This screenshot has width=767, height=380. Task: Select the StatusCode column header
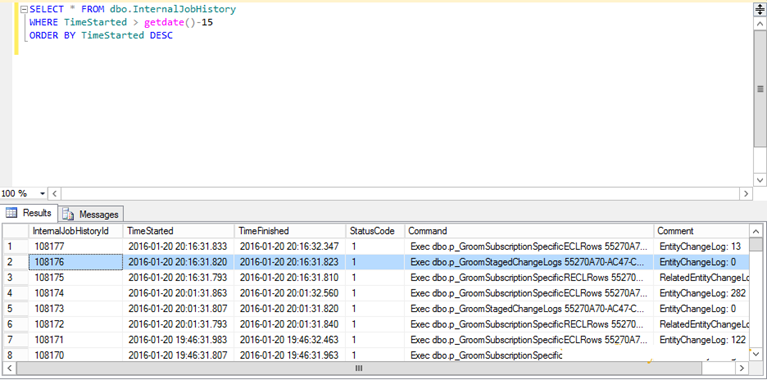375,231
